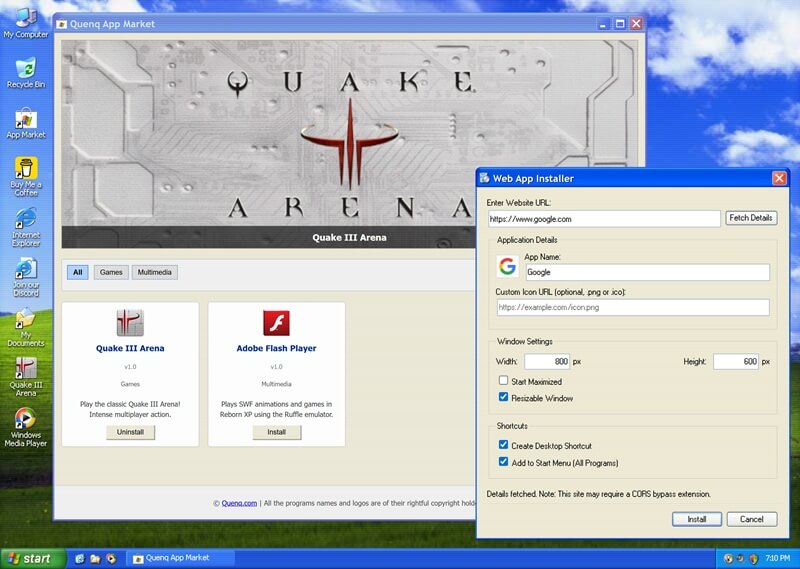Install Adobe Flash Player
This screenshot has width=800, height=569.
277,432
